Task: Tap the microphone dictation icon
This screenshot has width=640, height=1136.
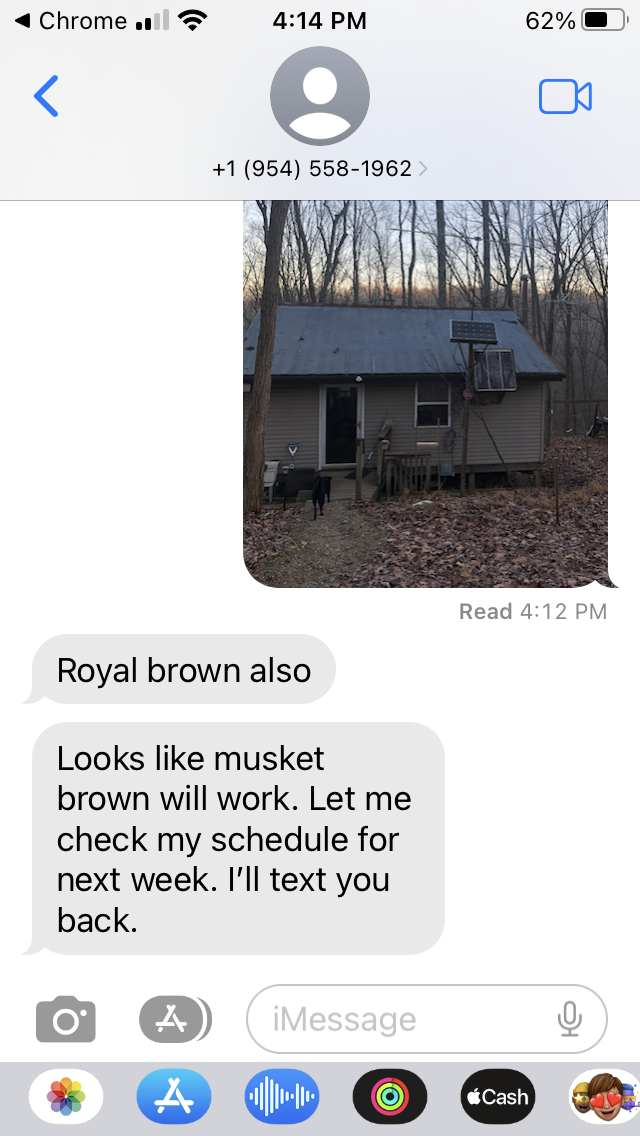Action: [x=570, y=1019]
